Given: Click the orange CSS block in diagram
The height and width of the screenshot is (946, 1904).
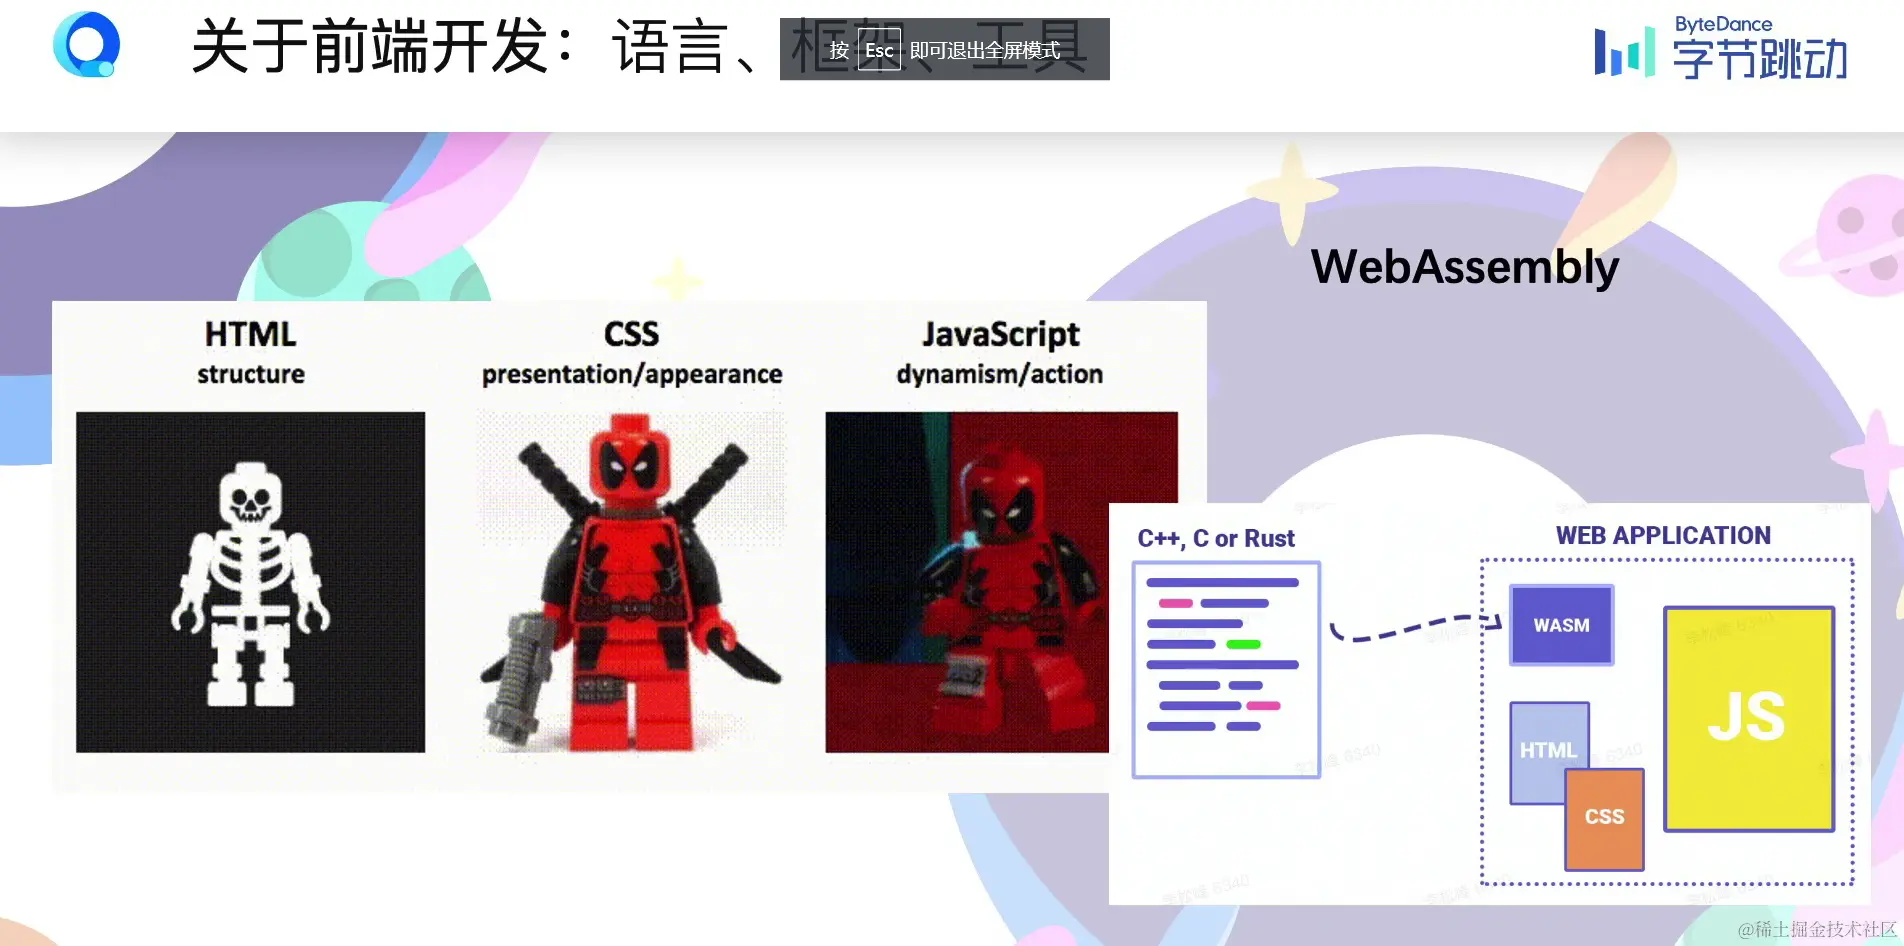Looking at the screenshot, I should (1604, 818).
